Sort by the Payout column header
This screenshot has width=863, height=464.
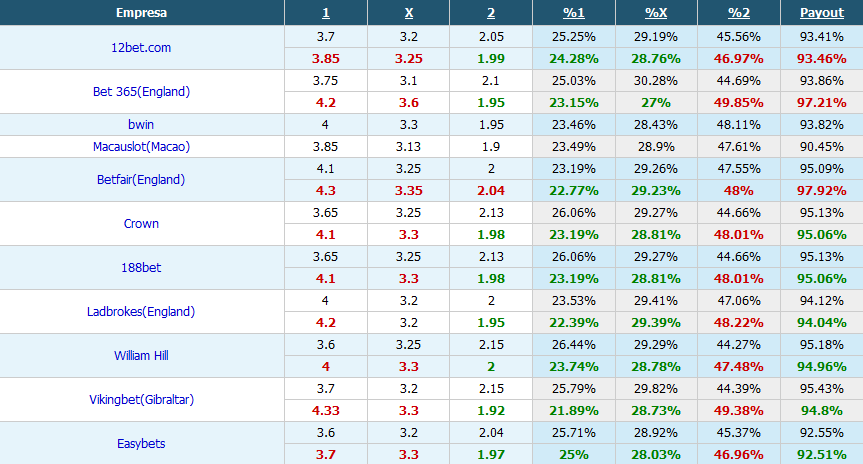click(x=822, y=13)
